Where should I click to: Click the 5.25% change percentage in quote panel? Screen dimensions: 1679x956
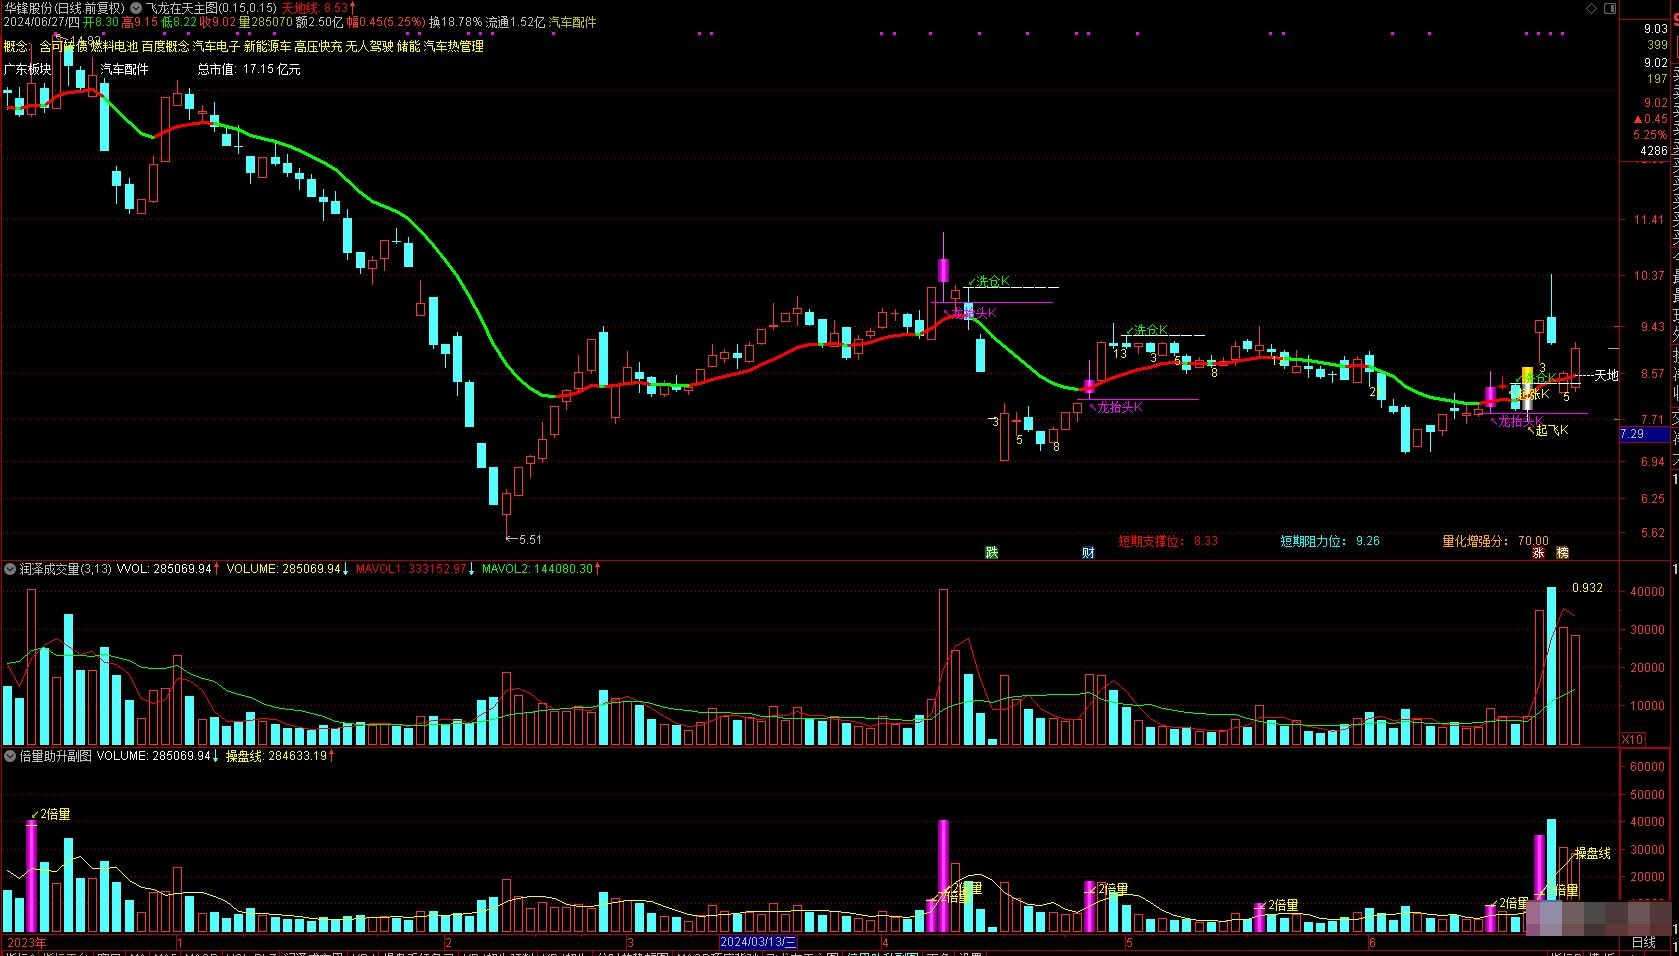[x=1650, y=135]
